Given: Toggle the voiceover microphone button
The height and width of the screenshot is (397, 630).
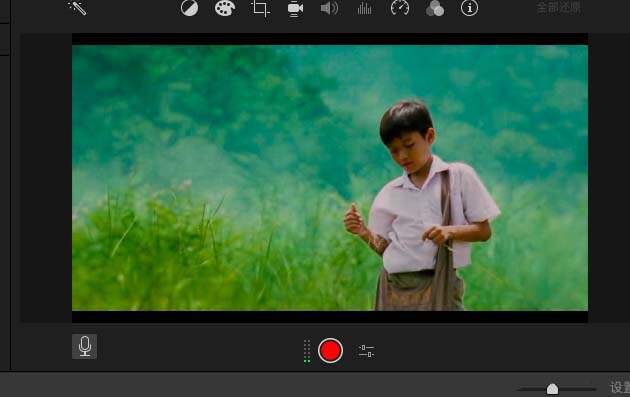Looking at the screenshot, I should (x=84, y=346).
